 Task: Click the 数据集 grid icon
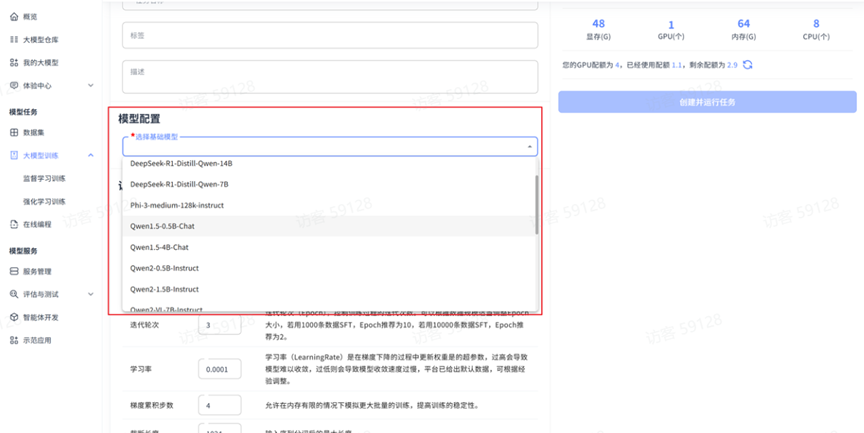[14, 133]
